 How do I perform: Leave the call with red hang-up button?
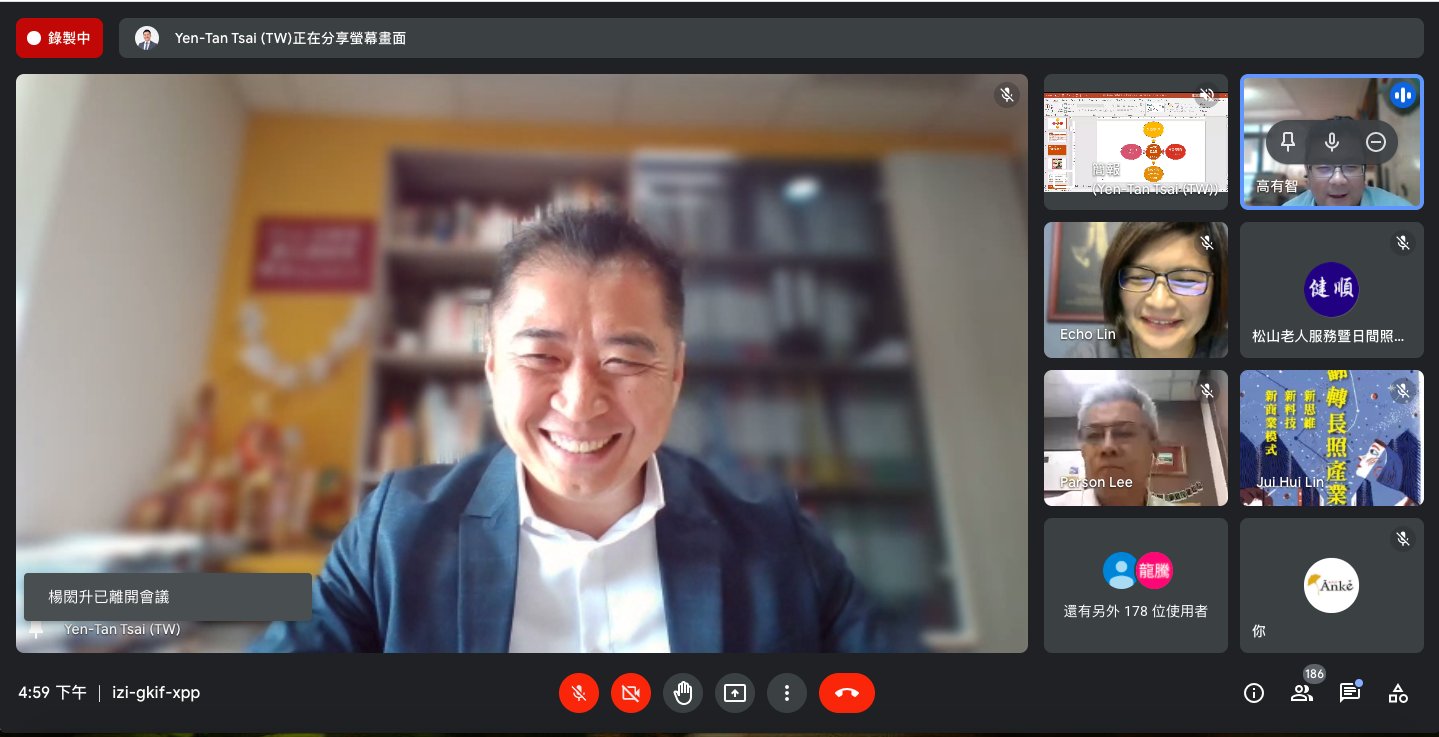(847, 693)
